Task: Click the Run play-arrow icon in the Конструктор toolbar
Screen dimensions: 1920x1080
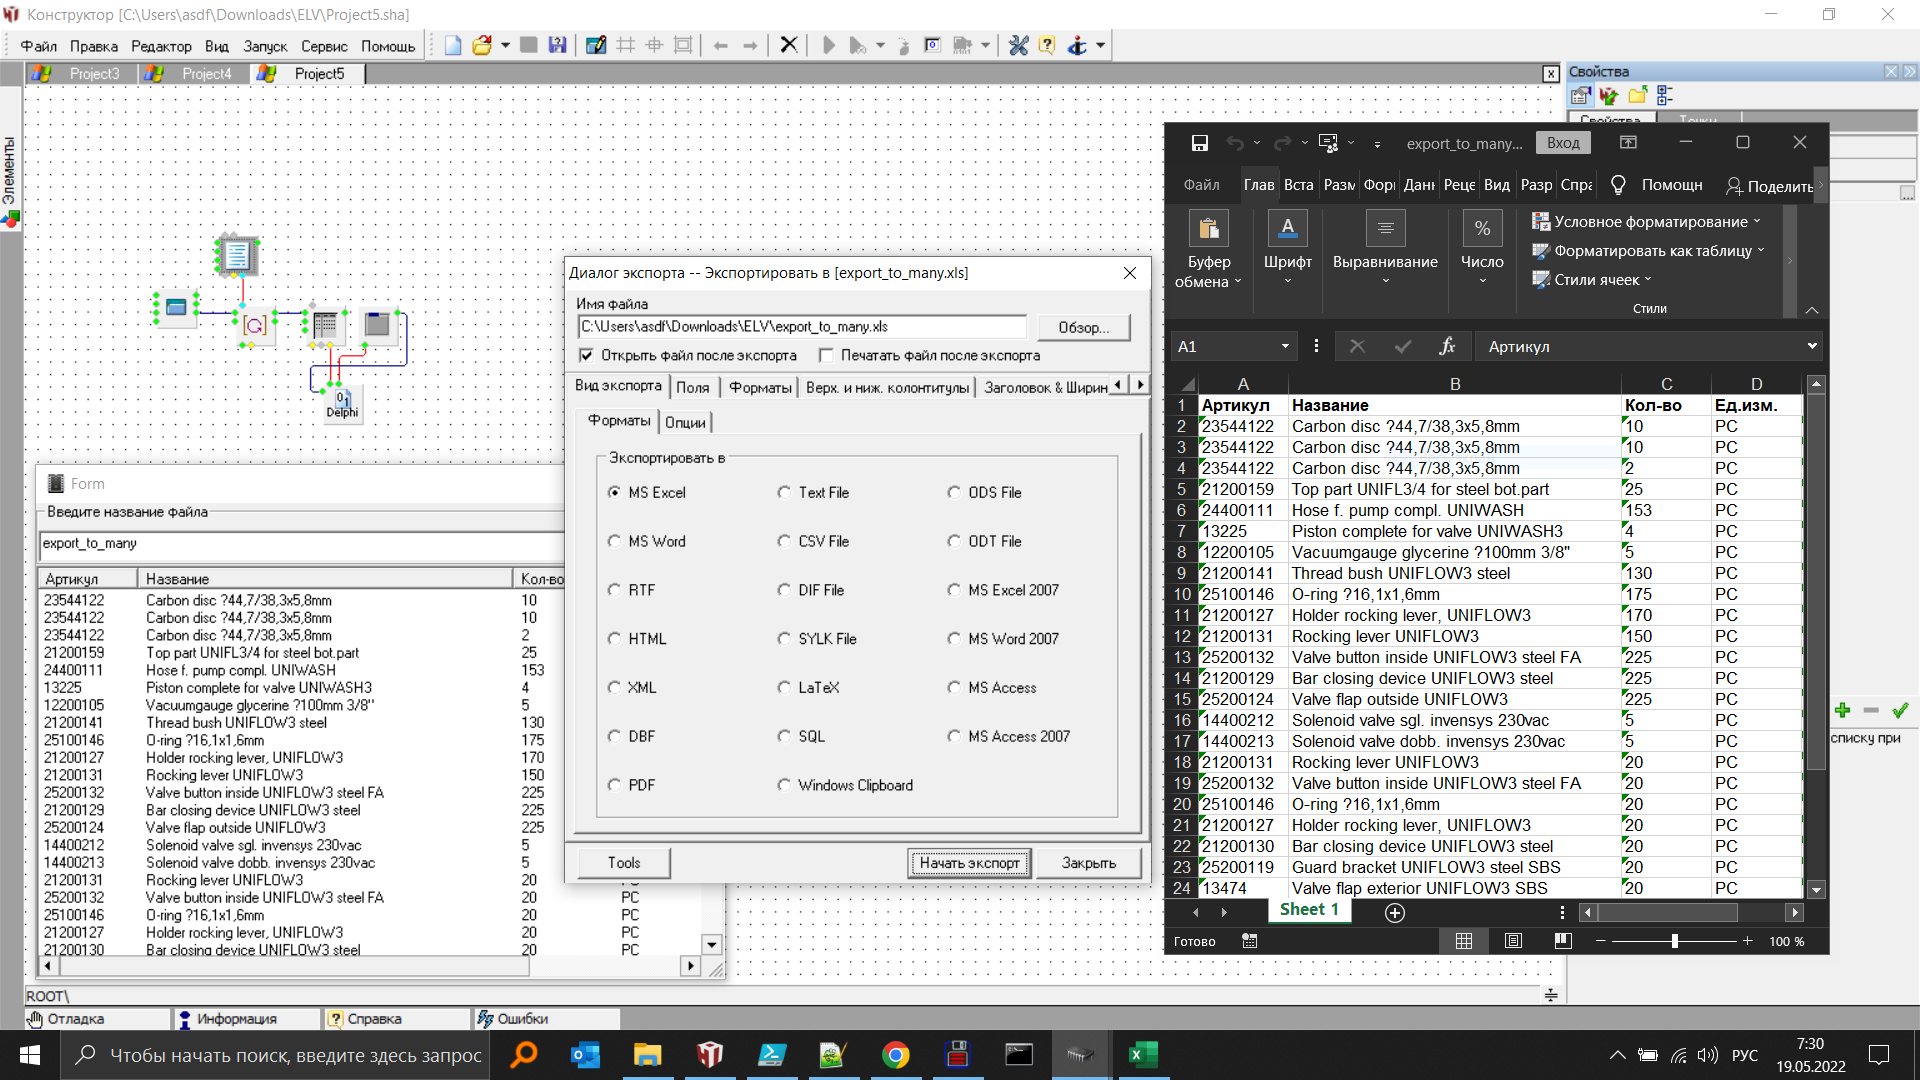Action: pos(828,45)
